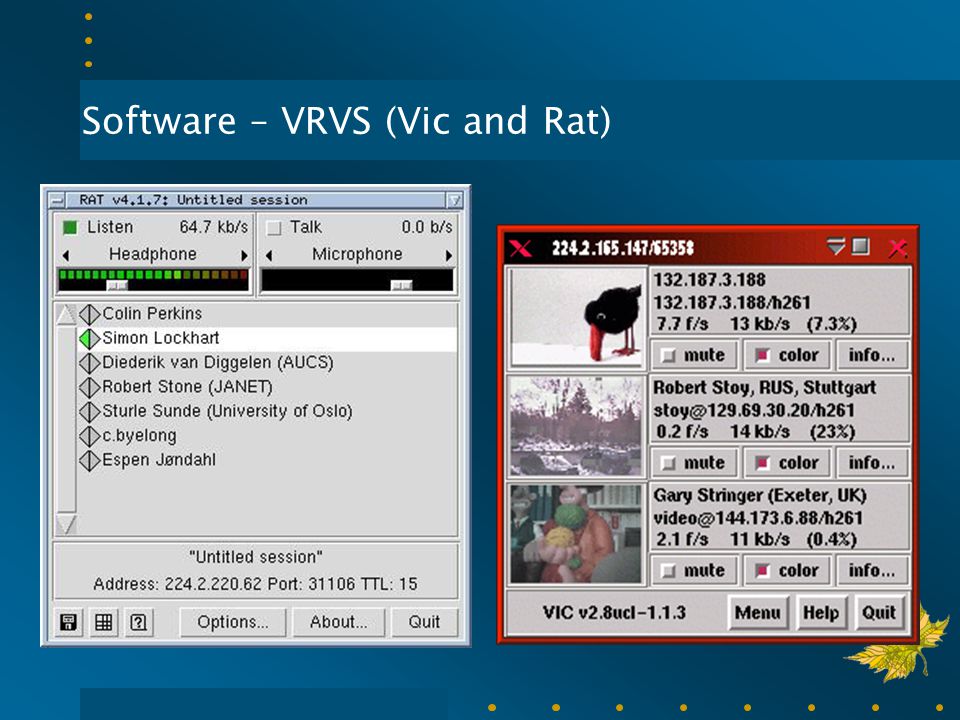Image resolution: width=960 pixels, height=720 pixels.
Task: Click VIC title bar square maximize icon
Action: coord(861,246)
